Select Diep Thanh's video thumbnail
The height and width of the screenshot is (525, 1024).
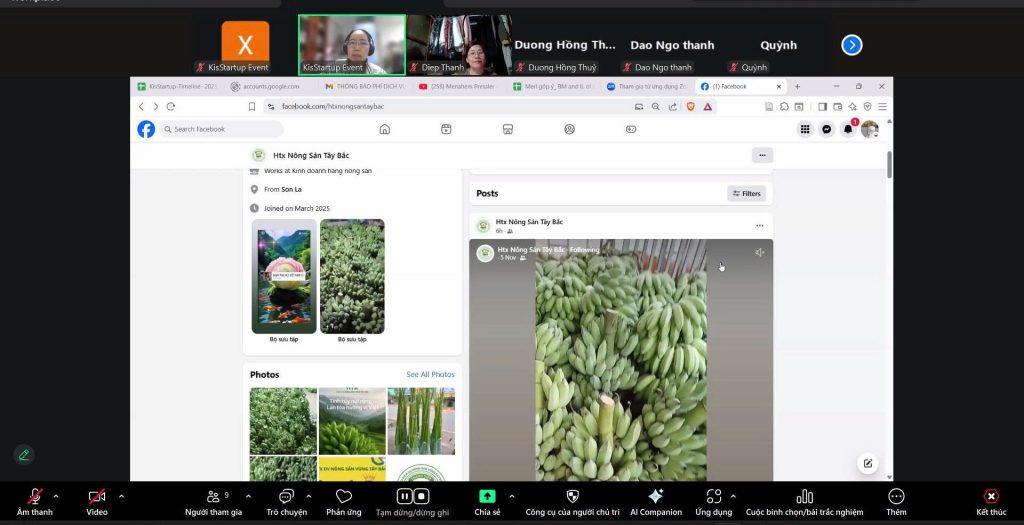(x=459, y=45)
